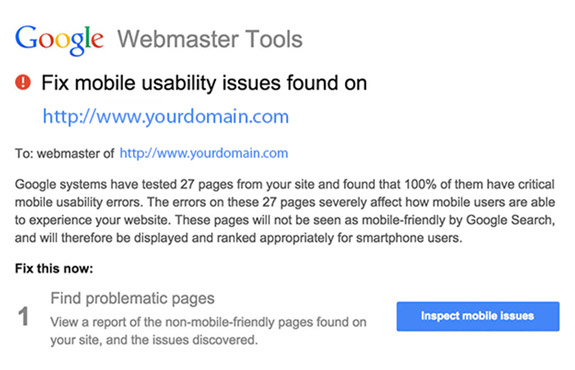Screen dimensions: 575x370
Task: Click the Google logo
Action: [x=59, y=40]
